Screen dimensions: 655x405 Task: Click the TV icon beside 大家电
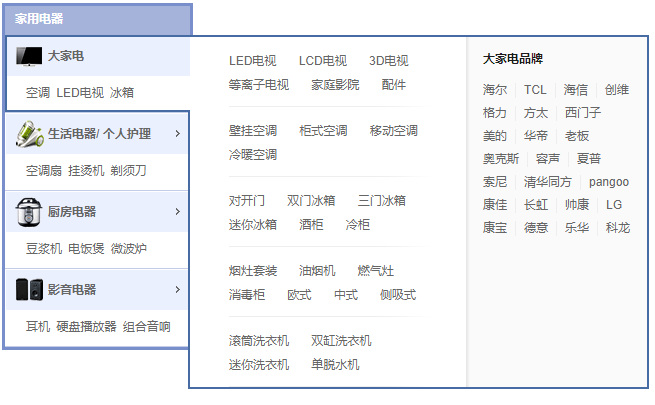(x=29, y=56)
